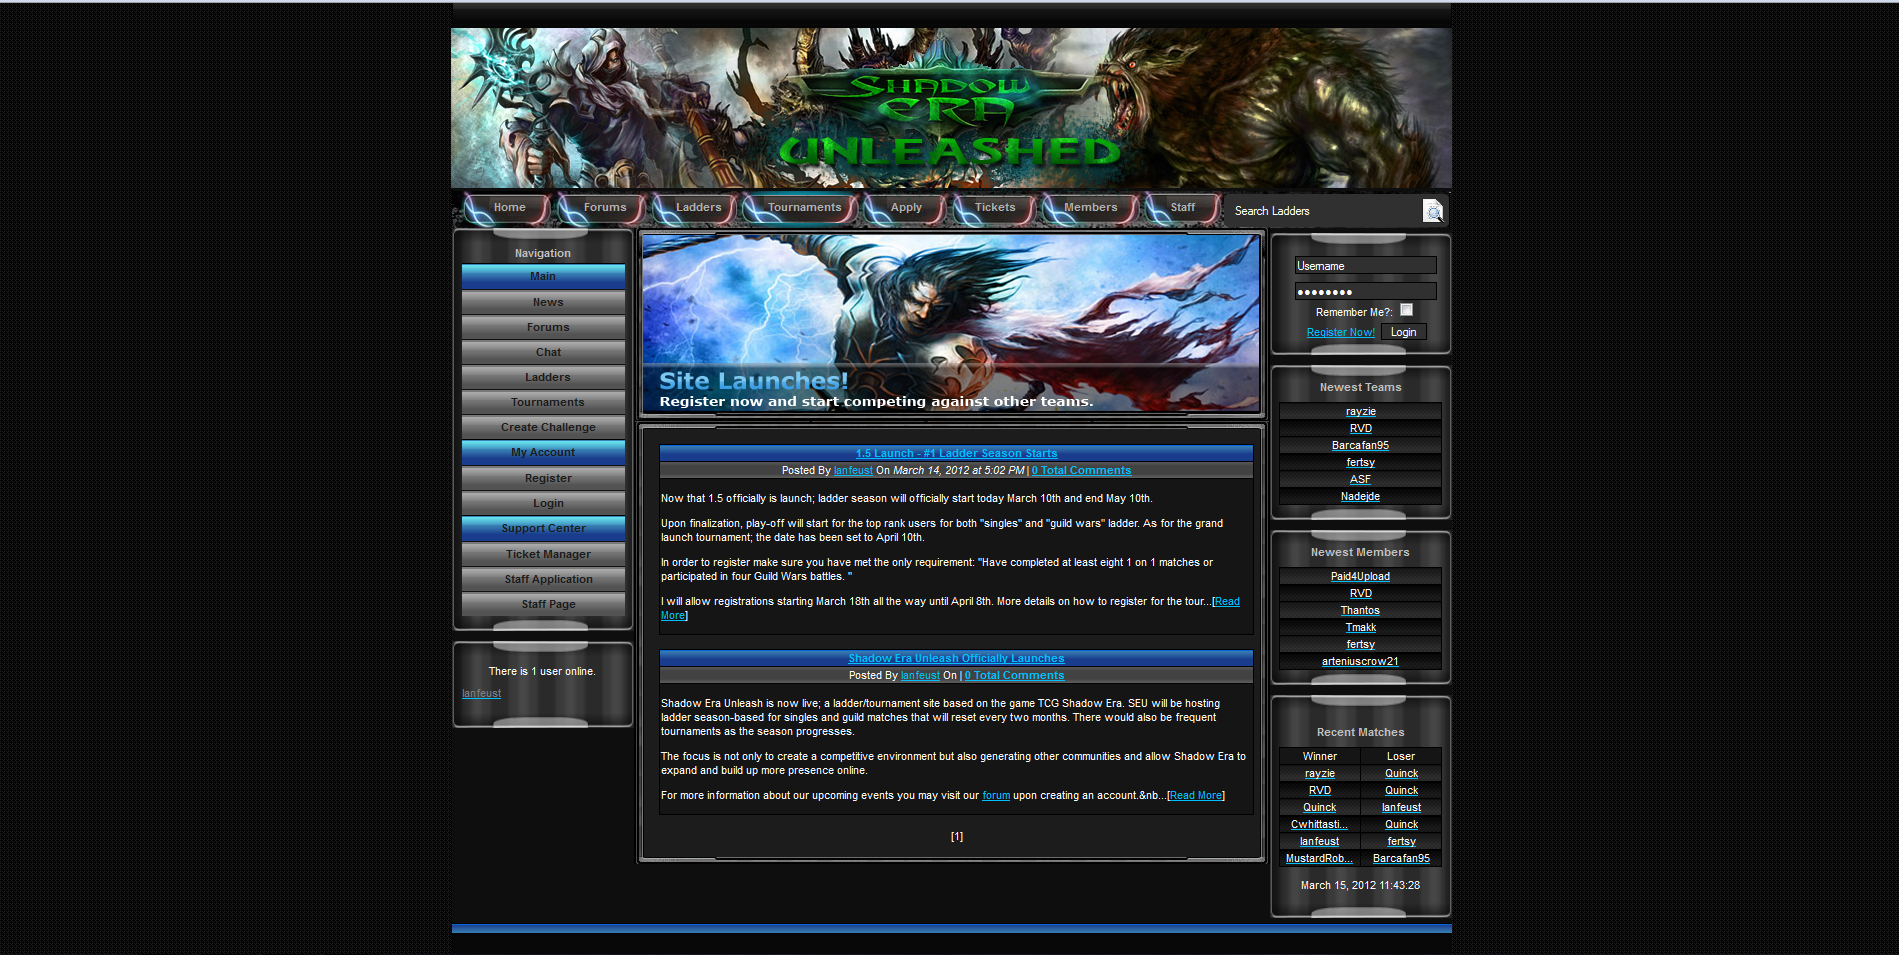The height and width of the screenshot is (955, 1899).
Task: Open the Staff top menu item
Action: click(x=1183, y=208)
